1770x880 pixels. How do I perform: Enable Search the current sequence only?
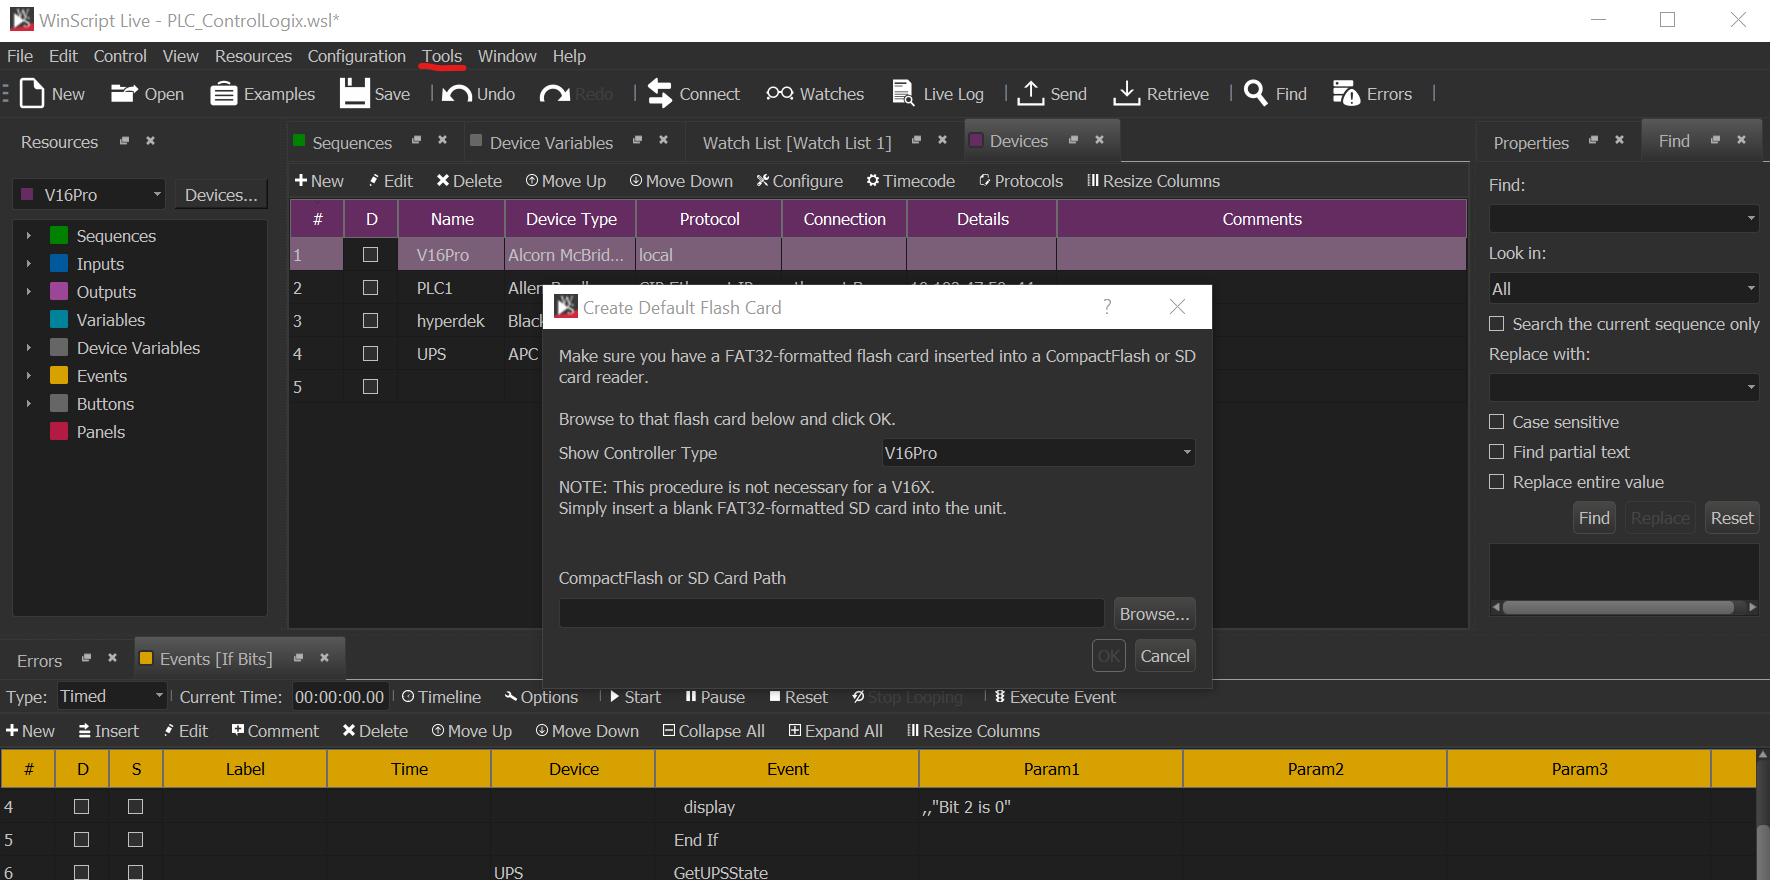(1496, 324)
